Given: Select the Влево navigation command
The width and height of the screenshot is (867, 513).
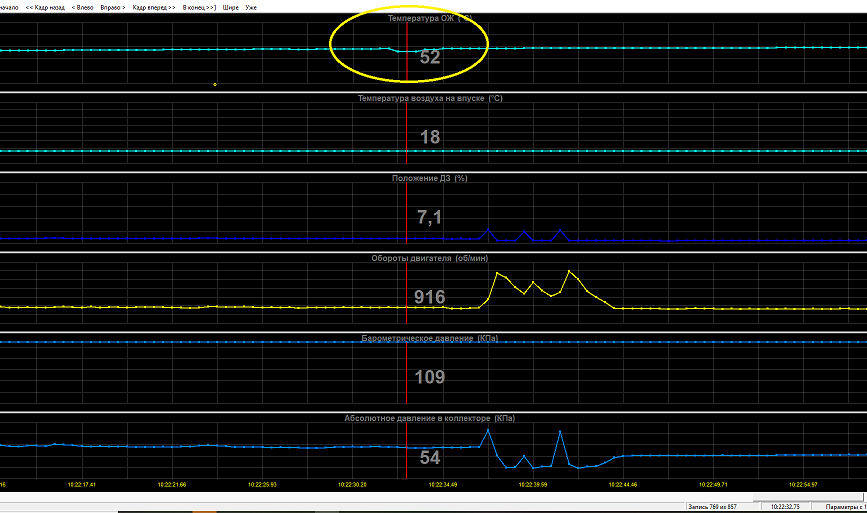Looking at the screenshot, I should point(82,8).
